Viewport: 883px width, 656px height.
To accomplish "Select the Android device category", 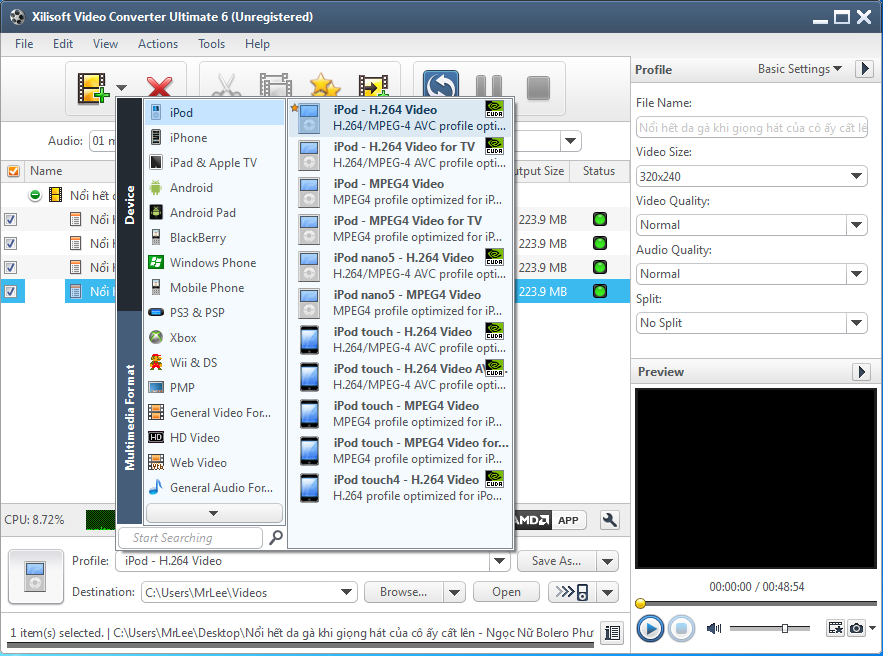I will point(190,187).
